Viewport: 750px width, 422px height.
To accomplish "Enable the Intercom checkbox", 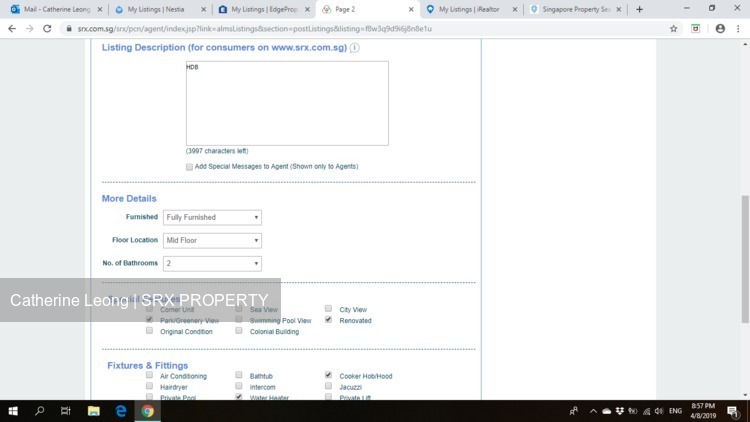I will coord(239,386).
